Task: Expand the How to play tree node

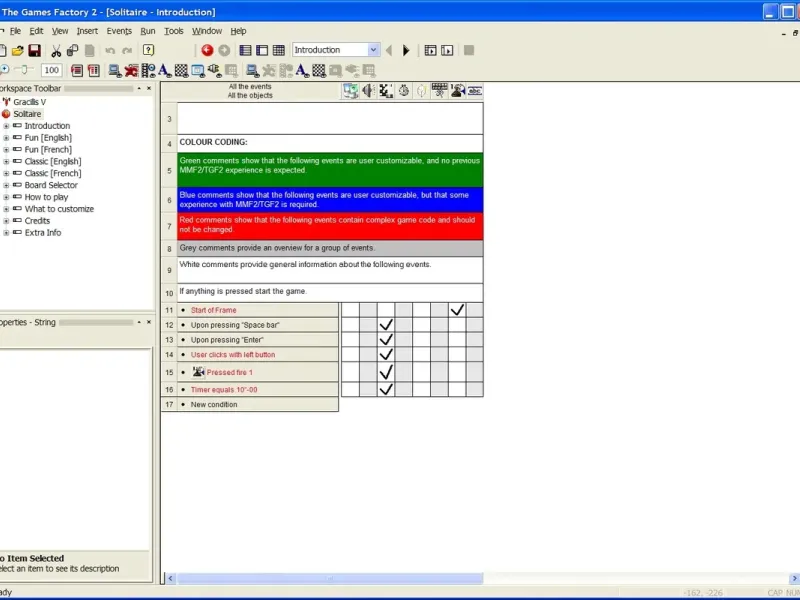Action: coord(6,197)
